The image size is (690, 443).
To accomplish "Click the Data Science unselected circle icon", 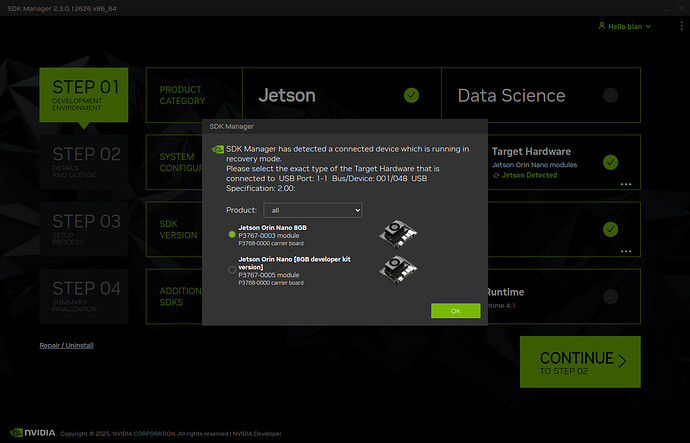I will click(610, 95).
